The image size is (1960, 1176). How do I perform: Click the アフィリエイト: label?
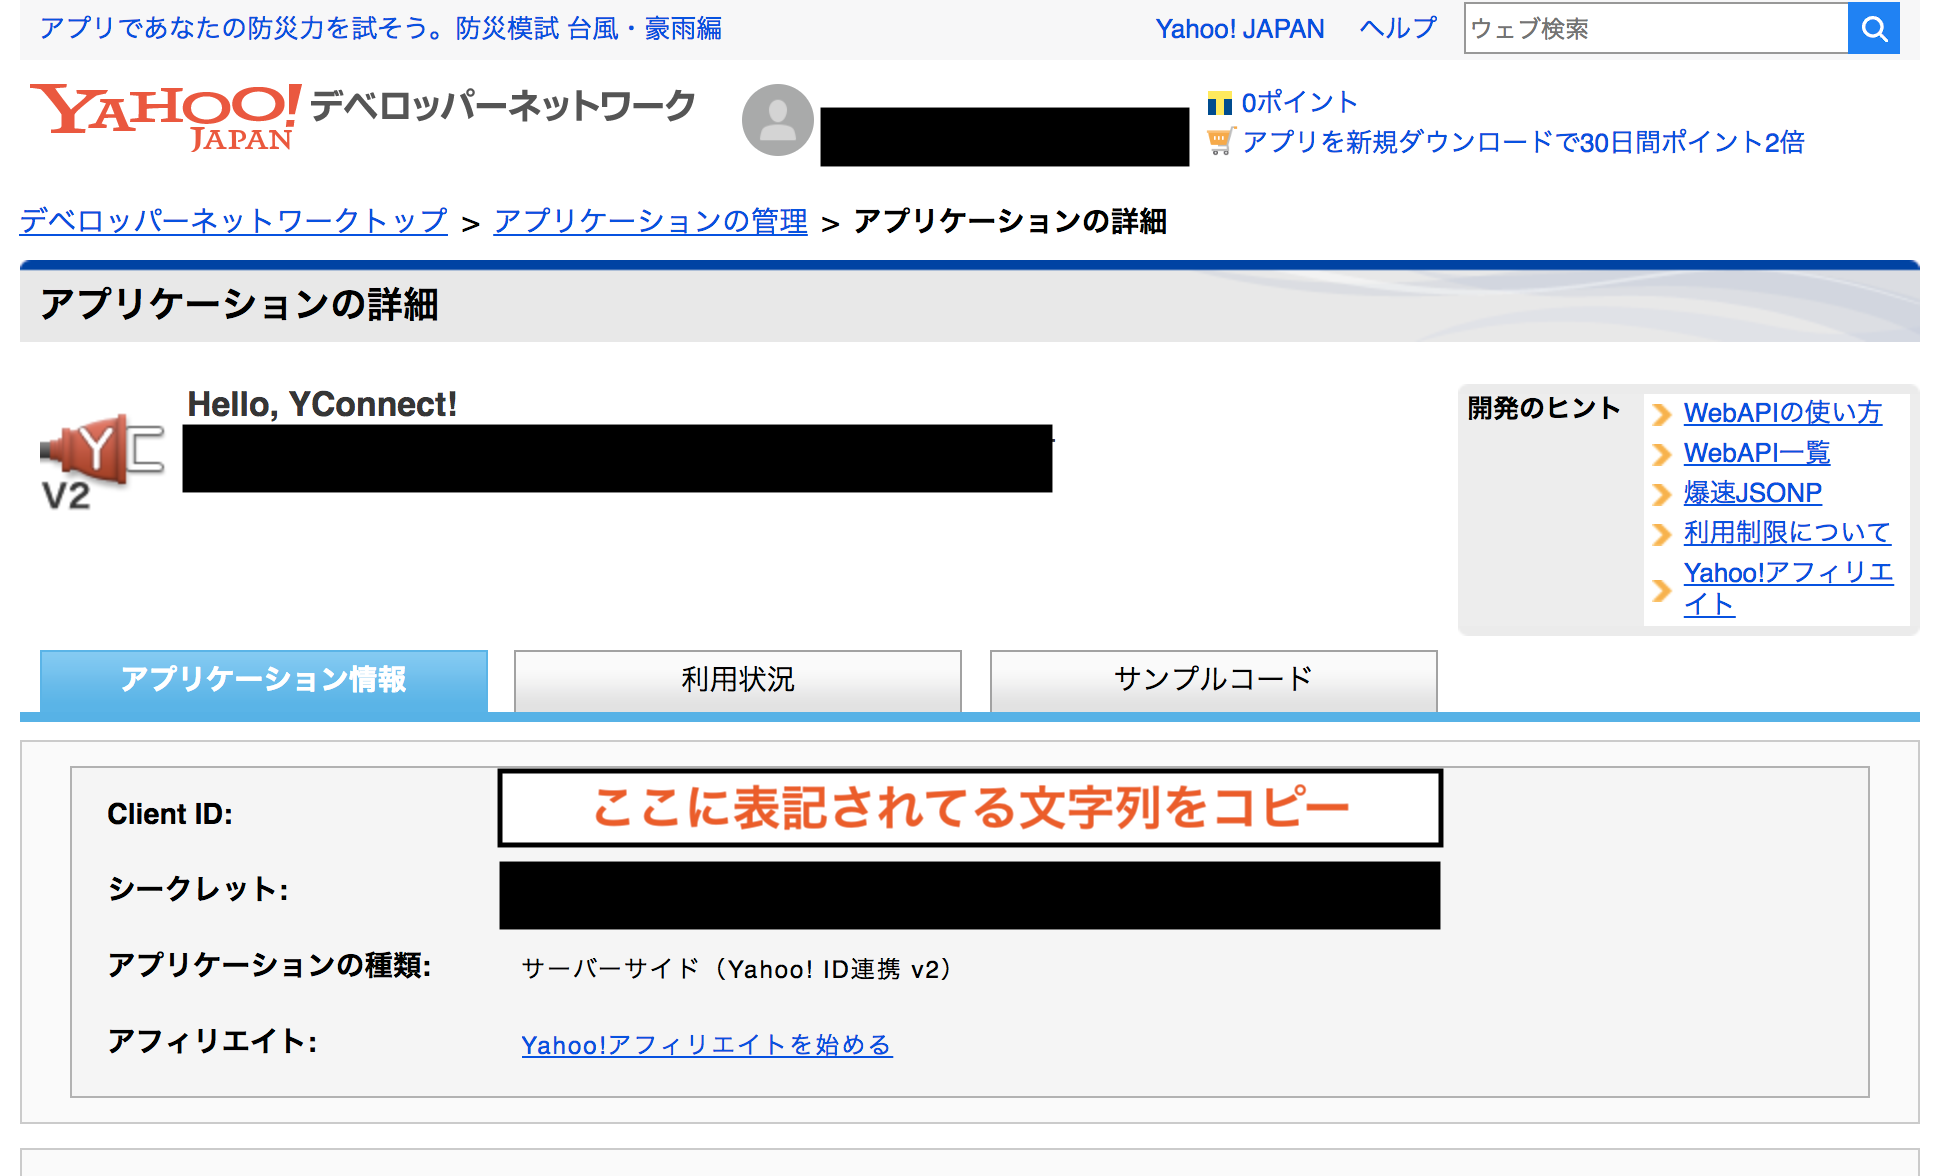click(212, 1041)
